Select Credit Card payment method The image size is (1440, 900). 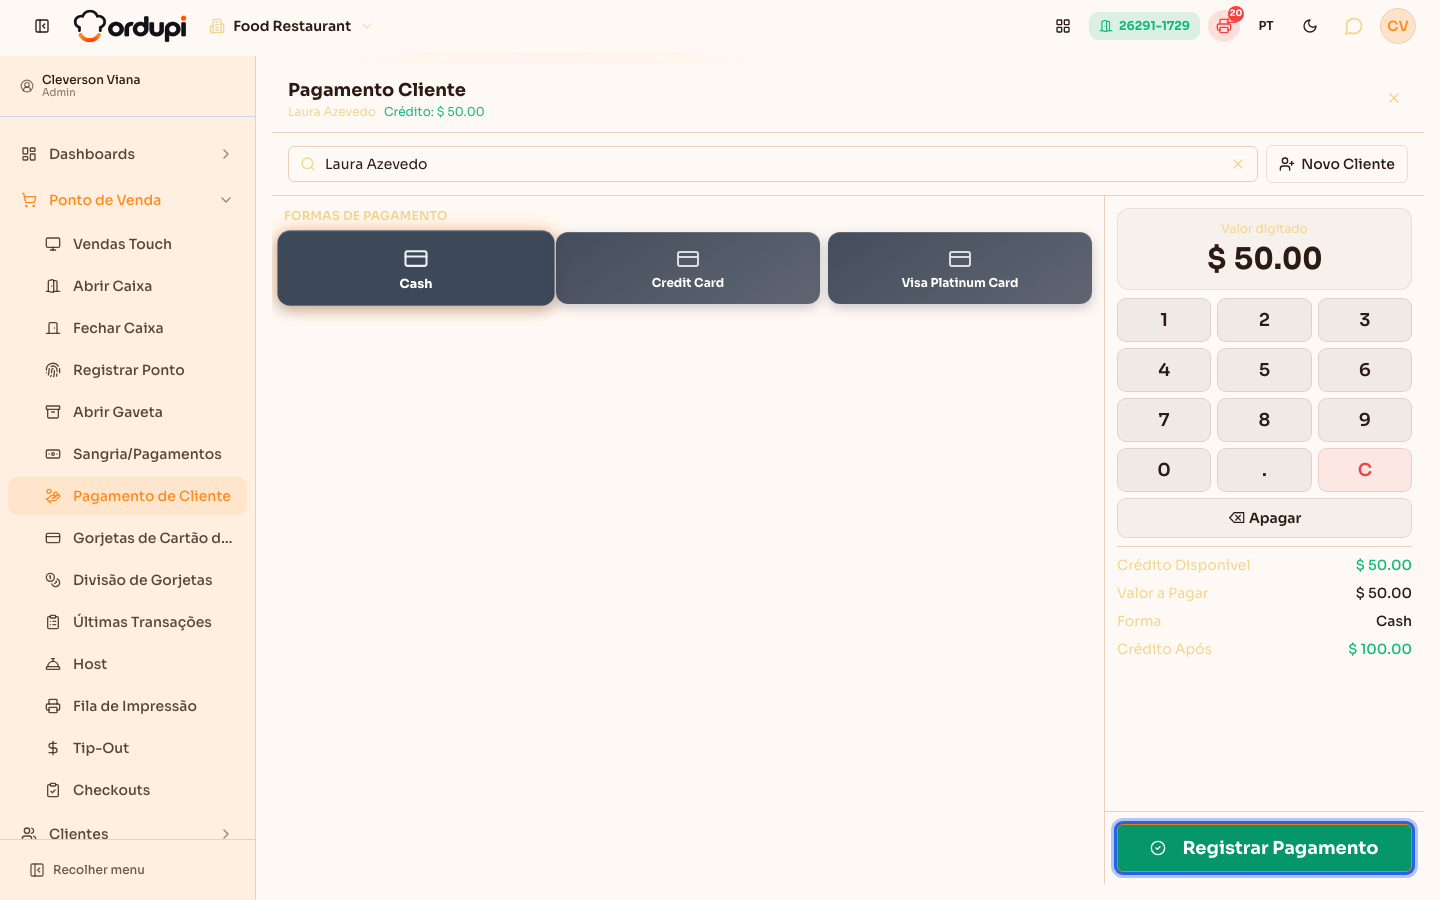(688, 268)
